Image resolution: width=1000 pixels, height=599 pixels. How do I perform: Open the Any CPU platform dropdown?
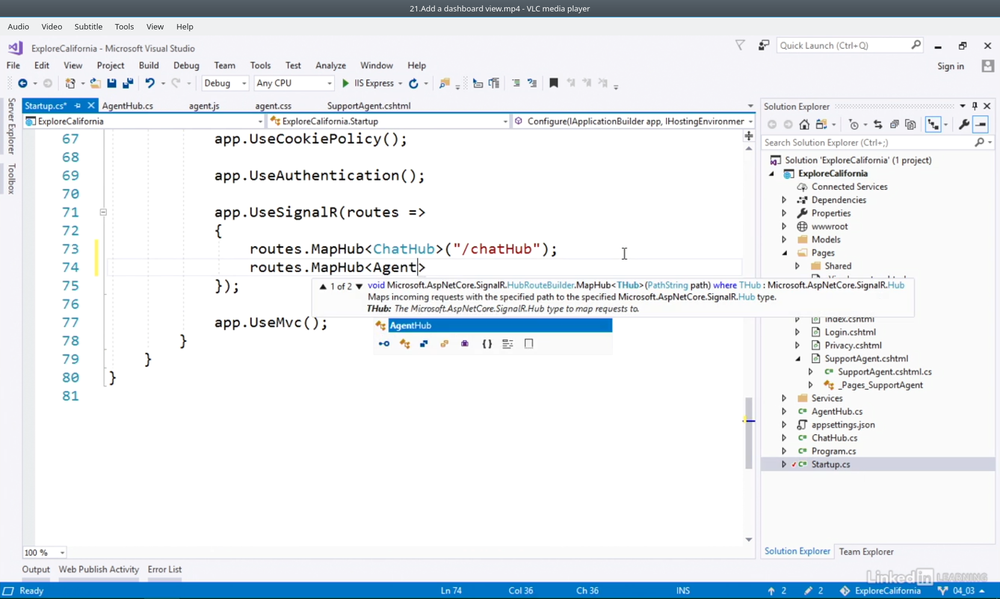(292, 84)
